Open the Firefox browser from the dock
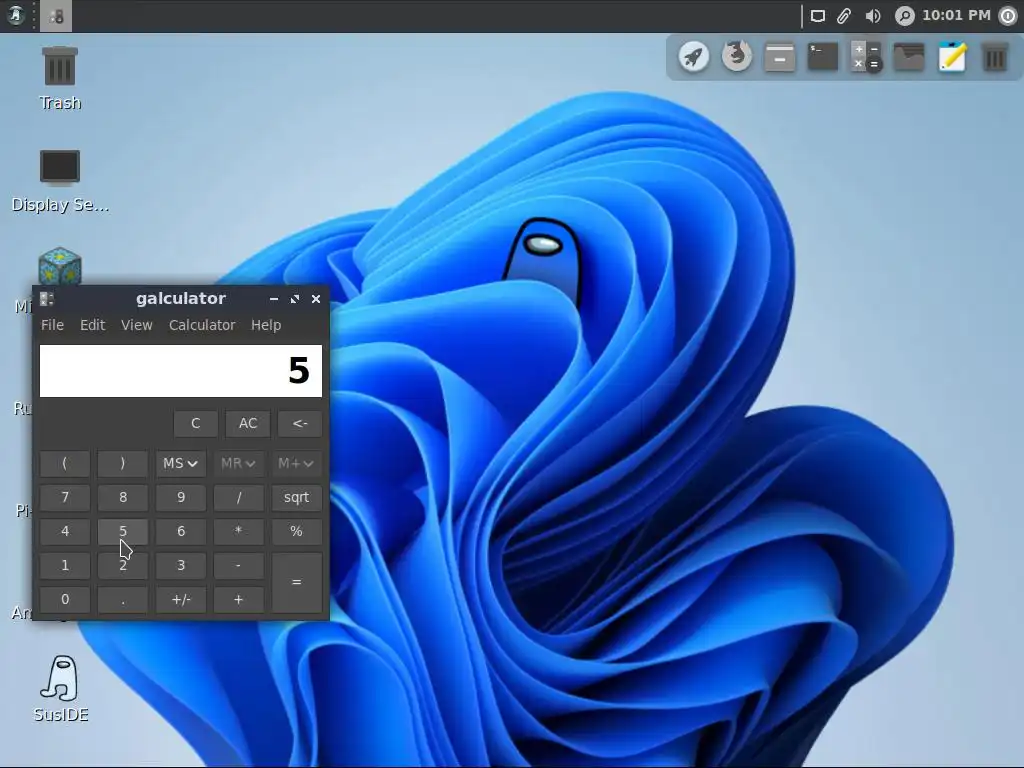 (x=737, y=57)
